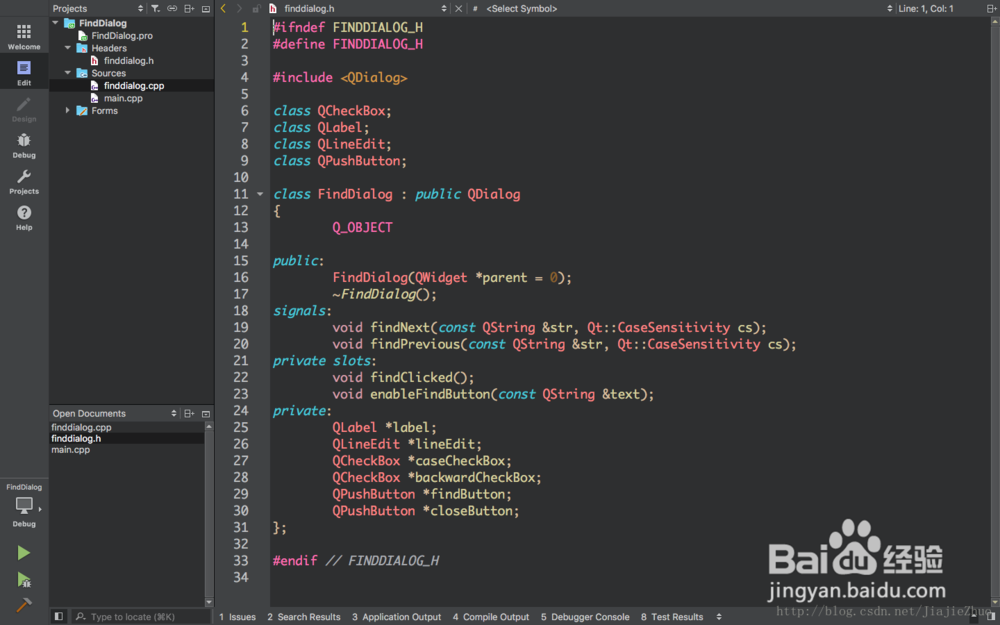Select finddialog.h in Open Documents
This screenshot has height=625, width=1000.
76,438
